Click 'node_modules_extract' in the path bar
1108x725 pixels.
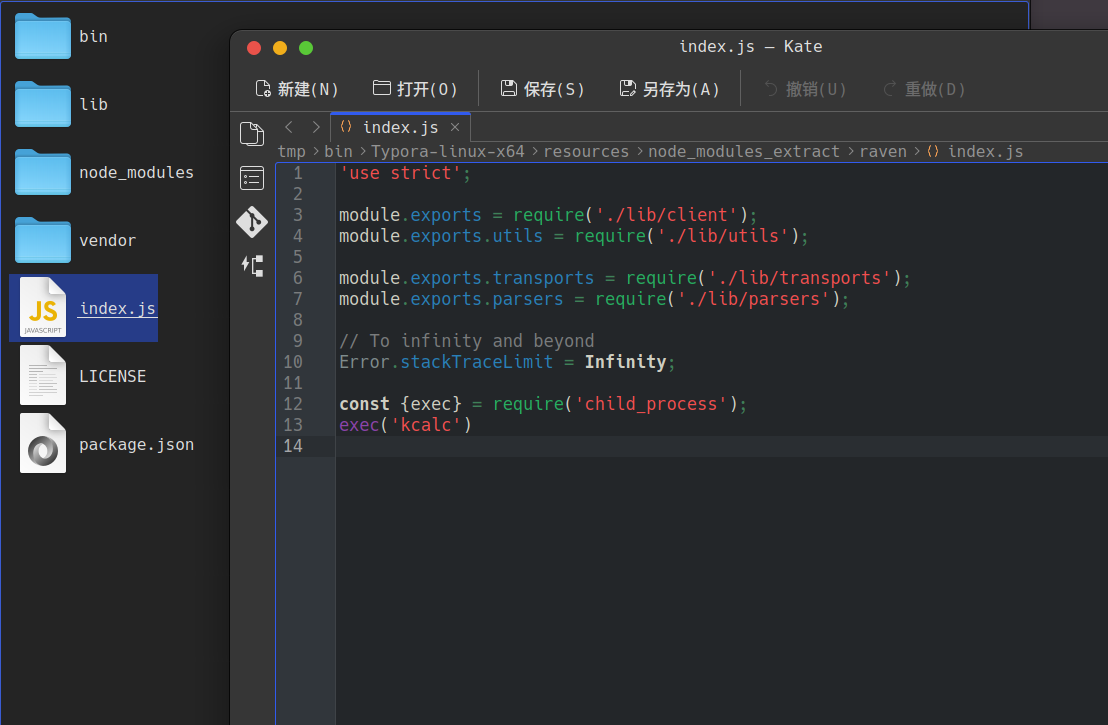click(x=744, y=152)
